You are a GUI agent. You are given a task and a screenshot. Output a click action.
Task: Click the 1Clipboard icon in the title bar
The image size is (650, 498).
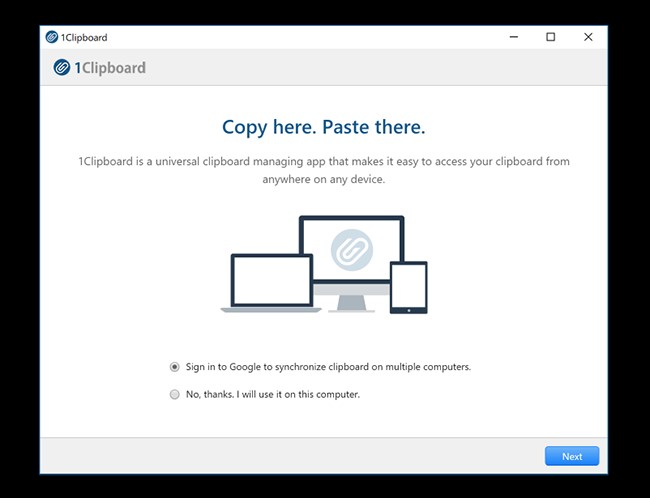coord(52,37)
